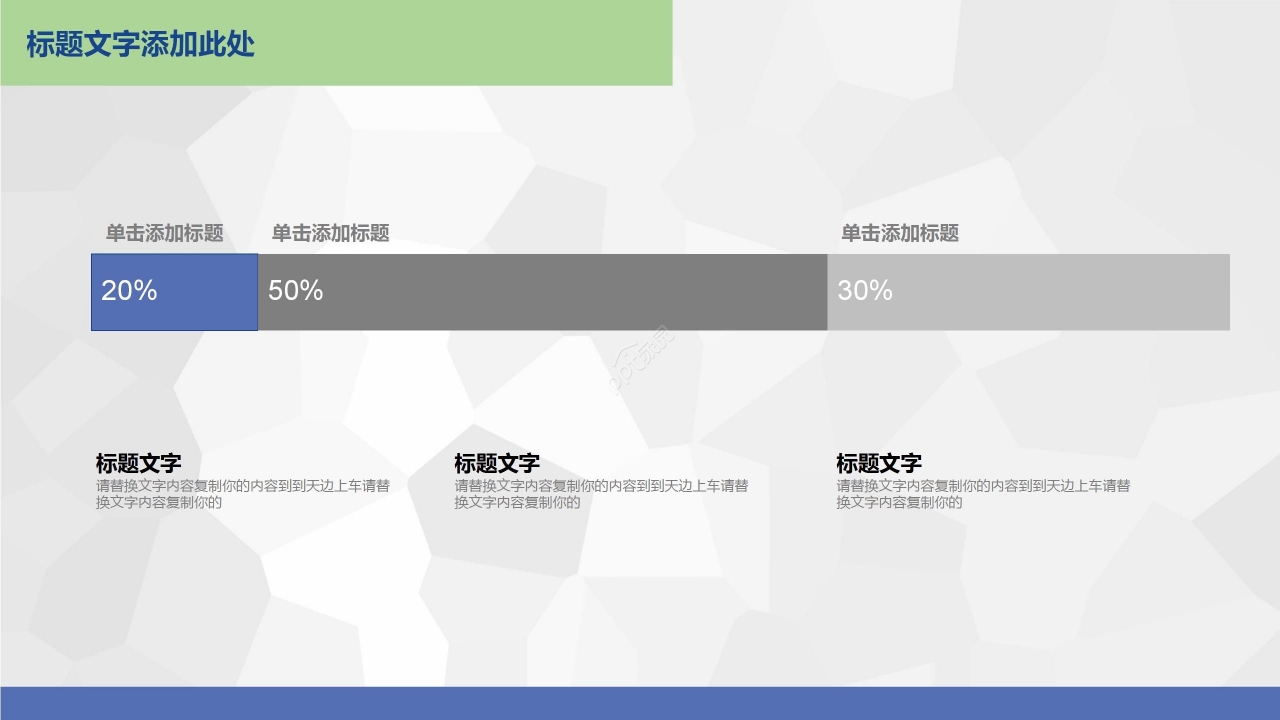This screenshot has height=720, width=1280.
Task: Select the dark gray 50% bar
Action: tap(540, 292)
